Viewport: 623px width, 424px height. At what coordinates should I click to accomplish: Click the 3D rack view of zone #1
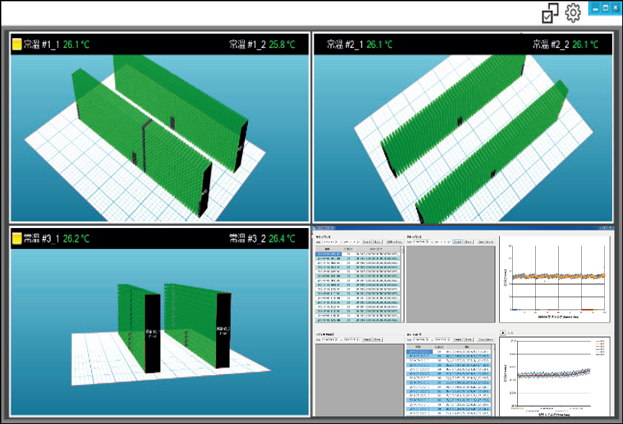pyautogui.click(x=159, y=138)
